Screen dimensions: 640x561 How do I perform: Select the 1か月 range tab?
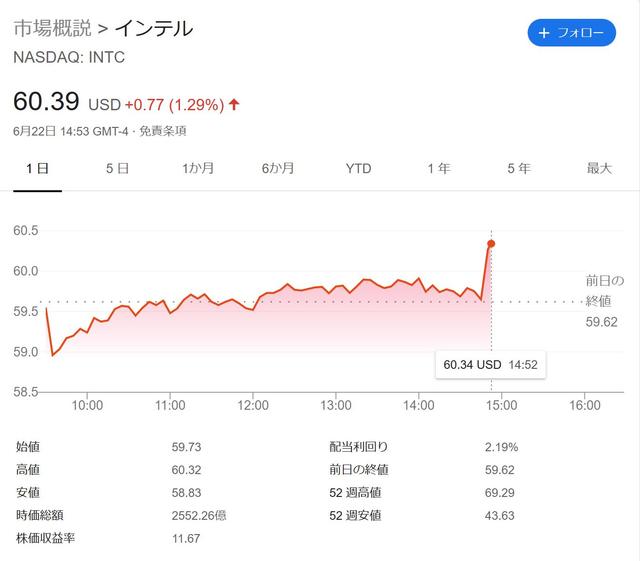198,168
